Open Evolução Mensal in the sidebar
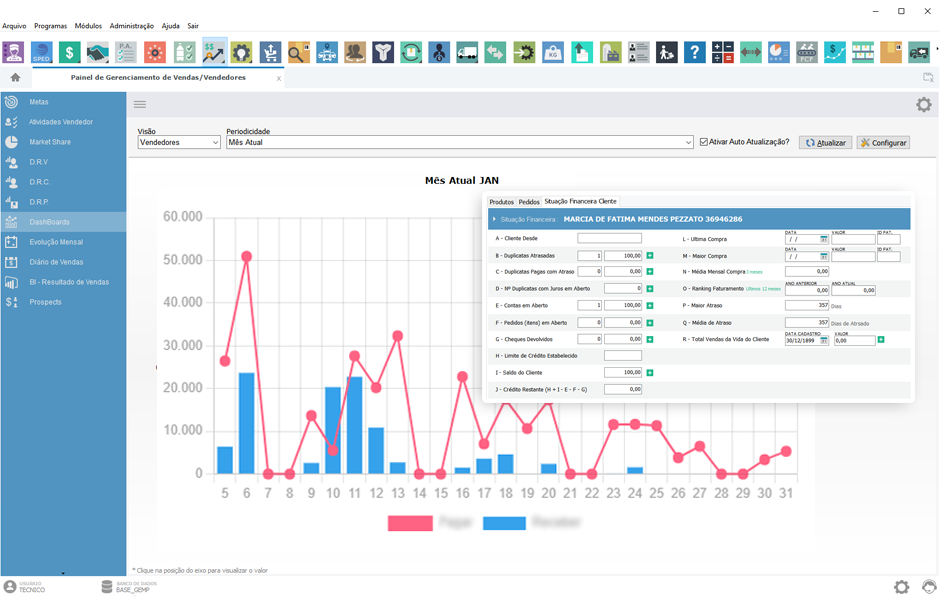Screen dimensions: 942x597 pyautogui.click(x=63, y=242)
